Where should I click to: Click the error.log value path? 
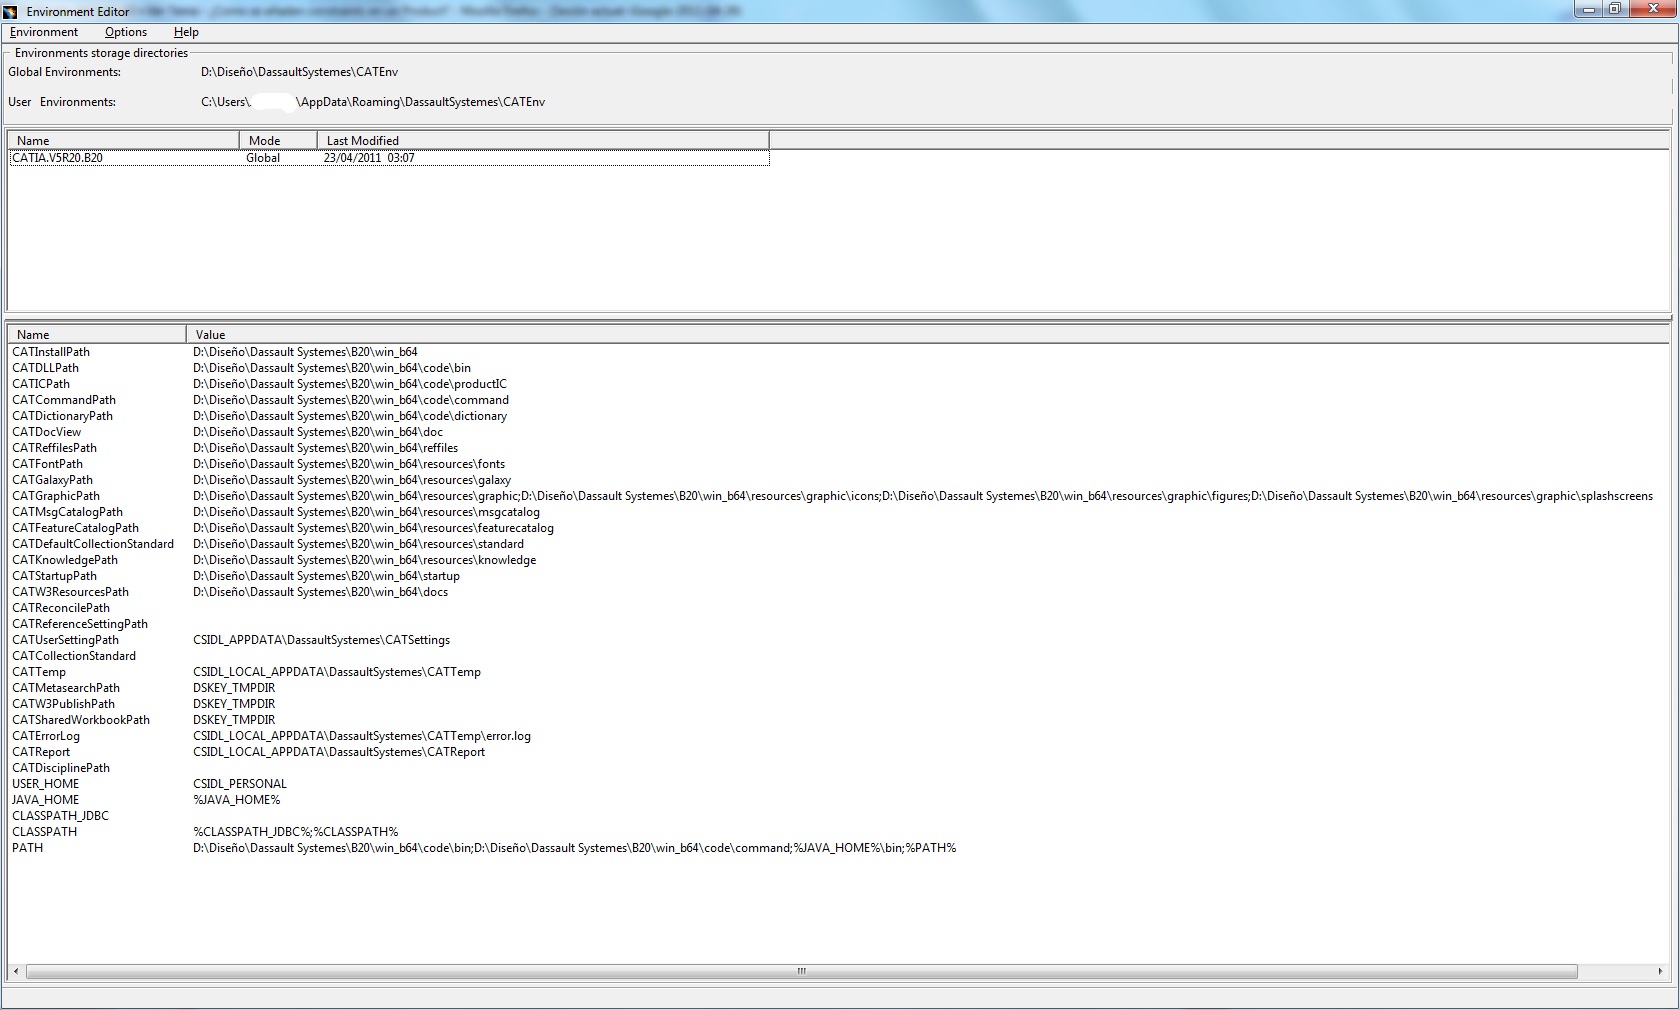click(x=362, y=736)
